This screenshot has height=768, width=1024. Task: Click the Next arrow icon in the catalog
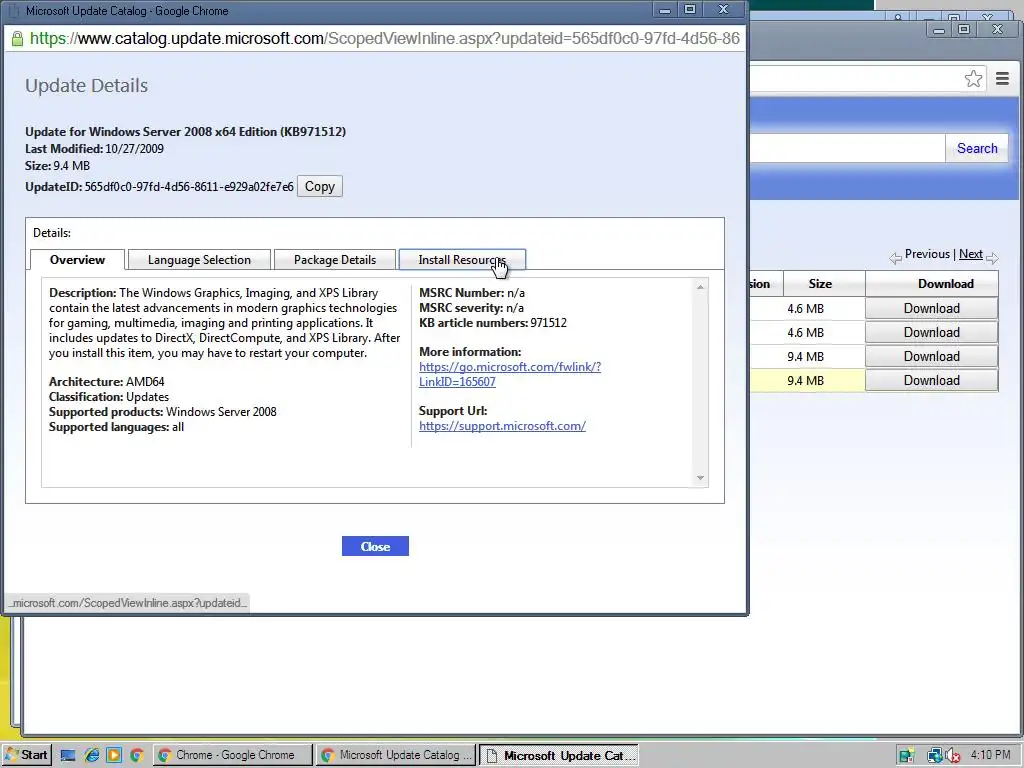pyautogui.click(x=992, y=259)
